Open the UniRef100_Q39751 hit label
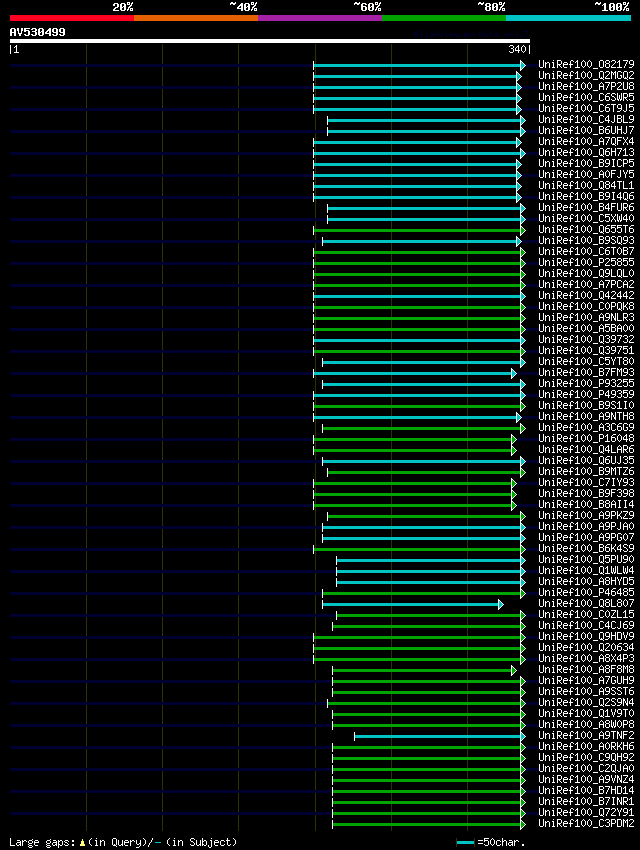 point(586,350)
